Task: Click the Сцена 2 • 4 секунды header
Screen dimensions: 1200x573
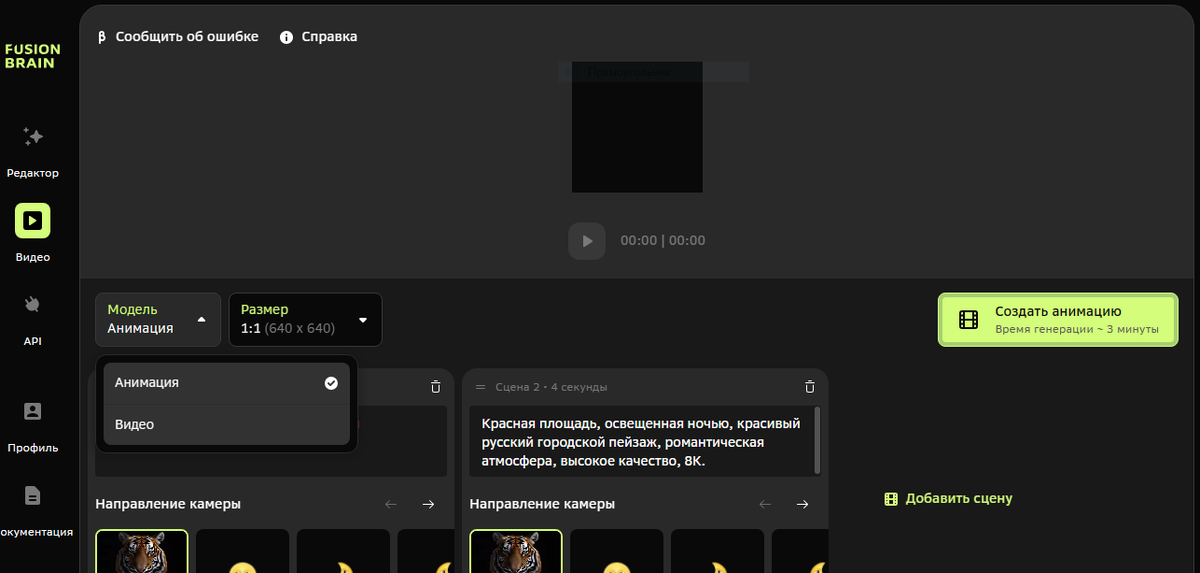Action: (x=551, y=387)
